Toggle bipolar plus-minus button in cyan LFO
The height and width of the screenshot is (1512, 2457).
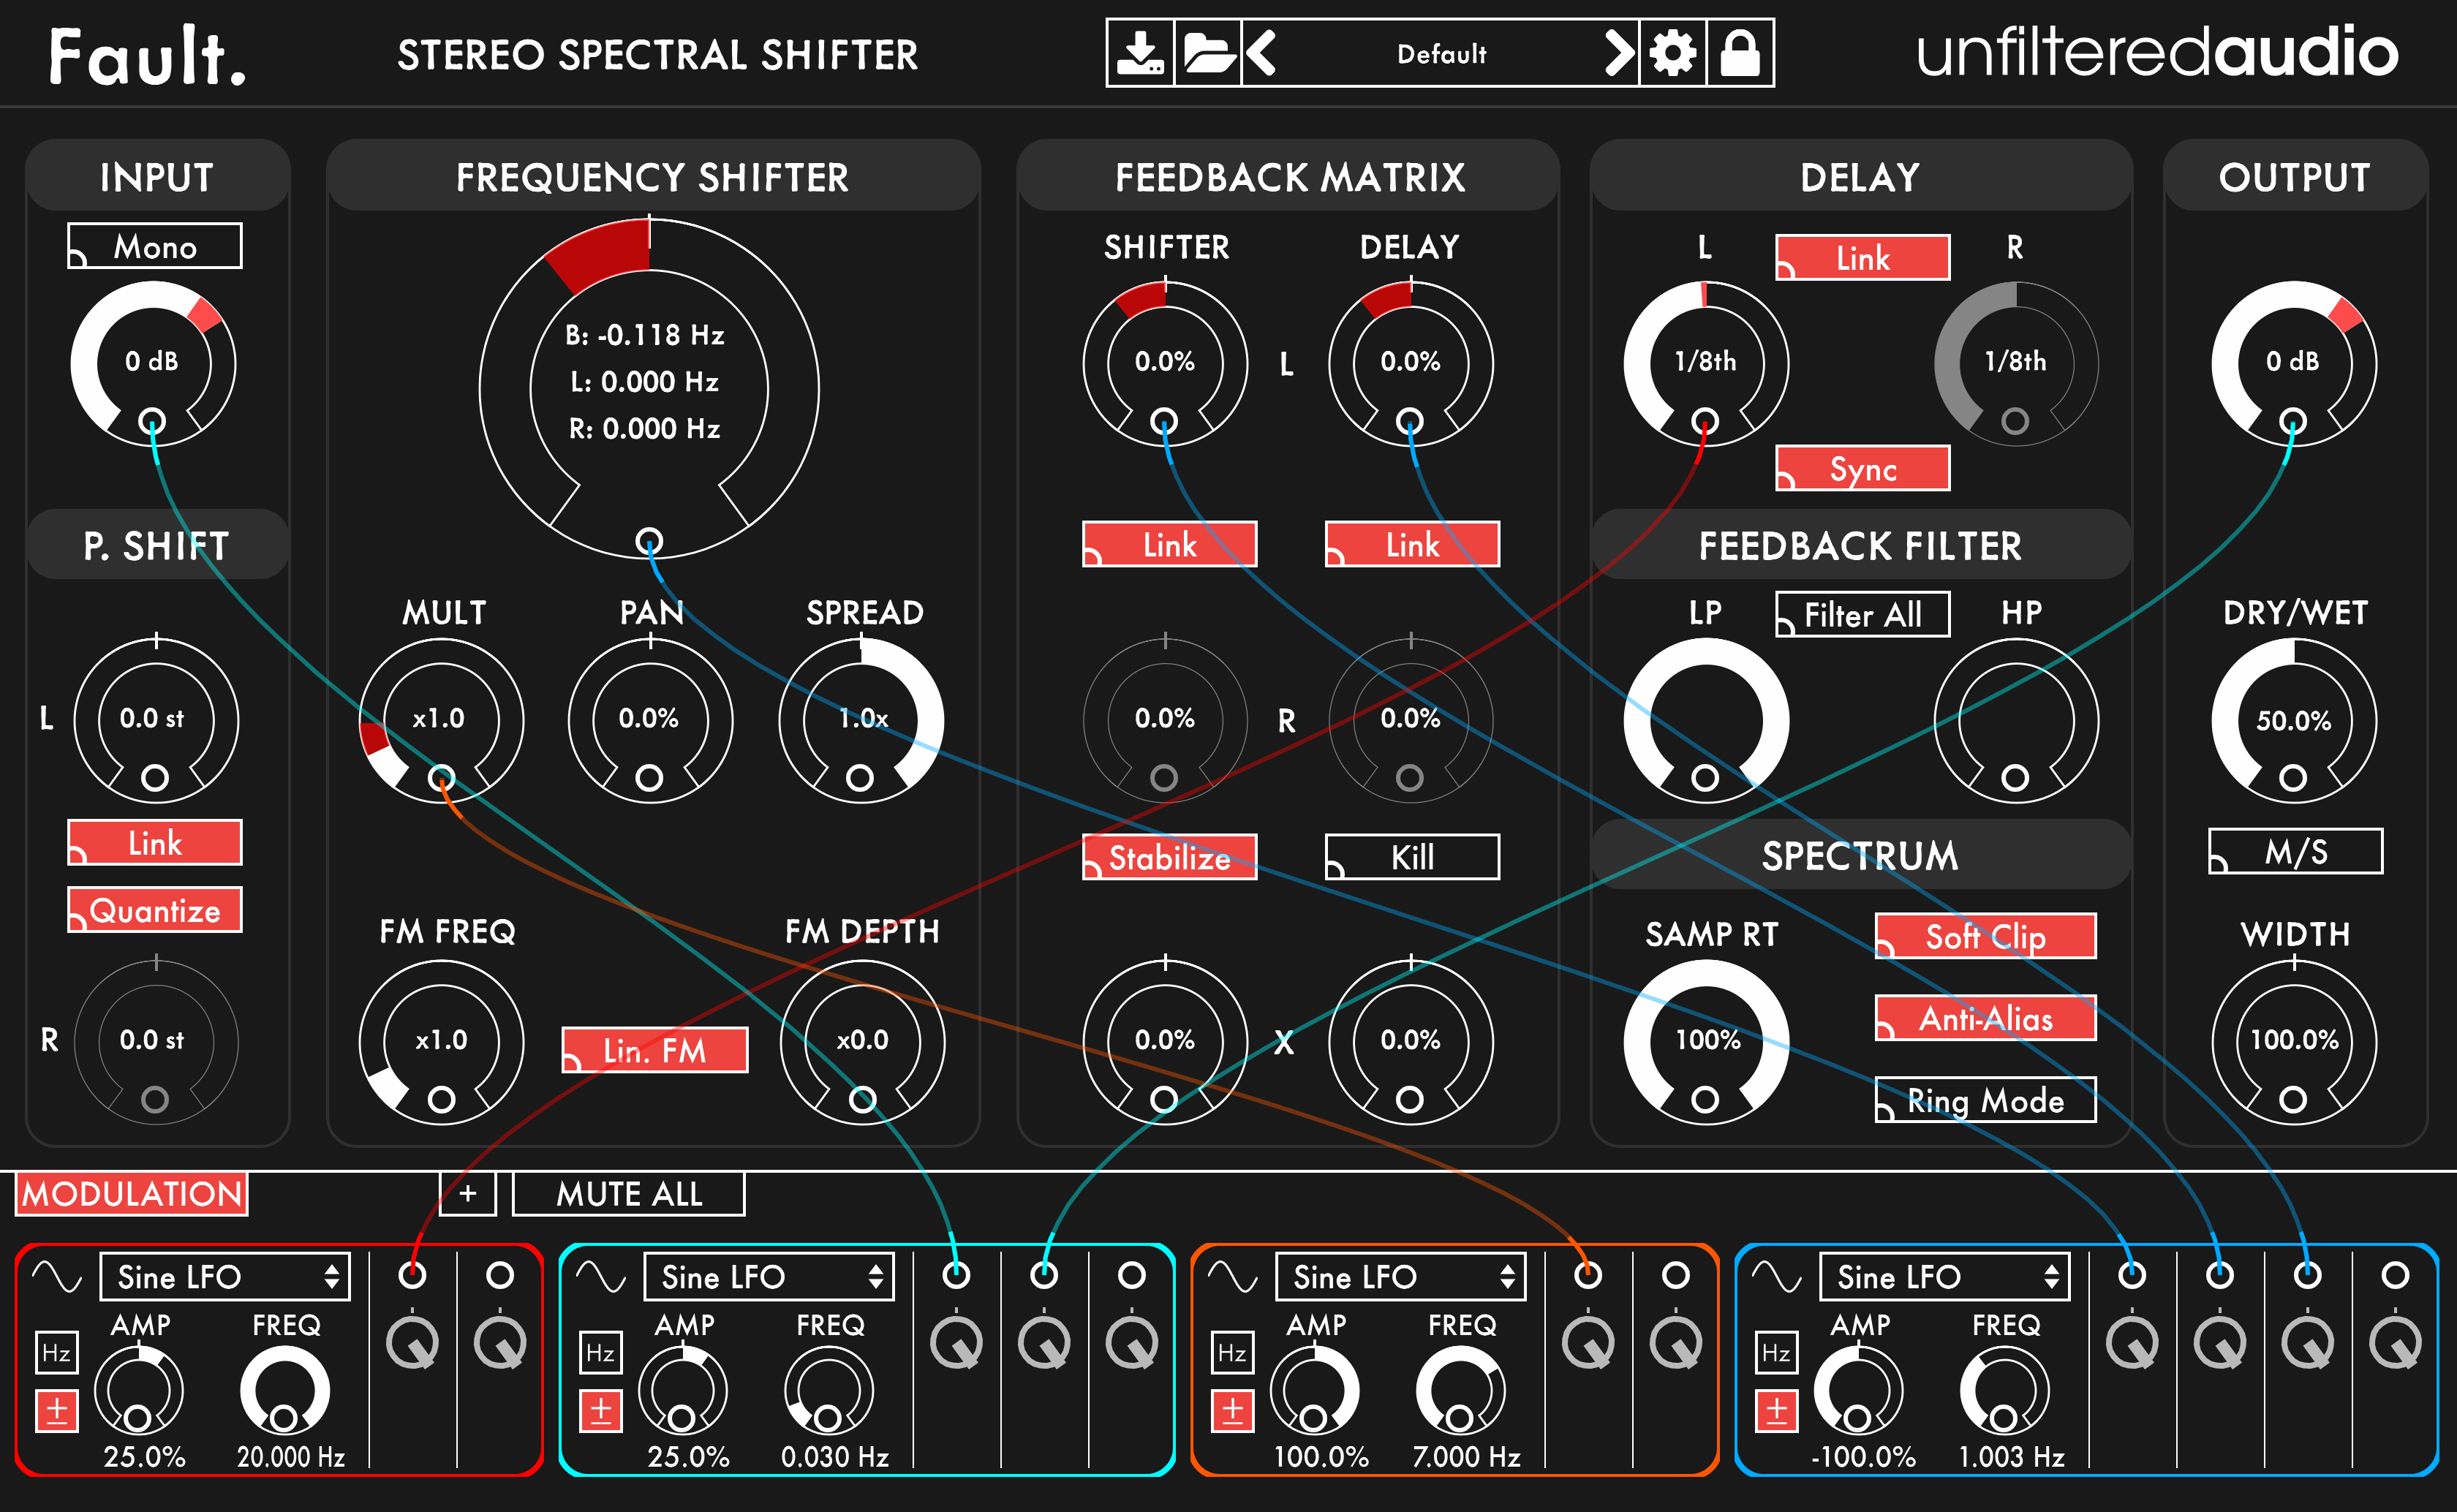pyautogui.click(x=601, y=1411)
